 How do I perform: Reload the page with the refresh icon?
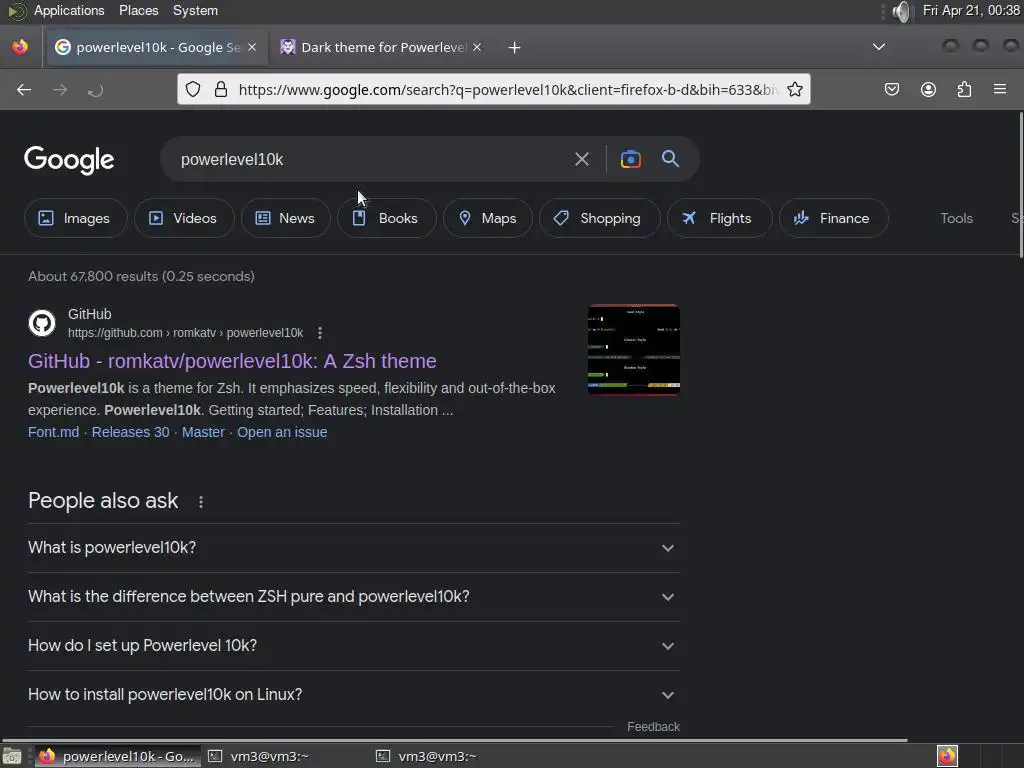point(95,90)
